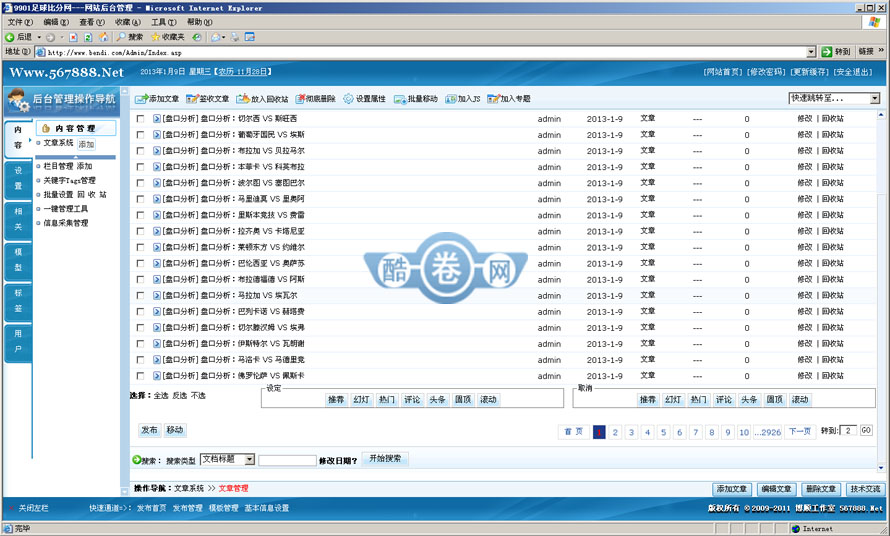This screenshot has width=890, height=536.
Task: Check the box for 里斯本竞技 VS 费雷 row
Action: tap(140, 216)
